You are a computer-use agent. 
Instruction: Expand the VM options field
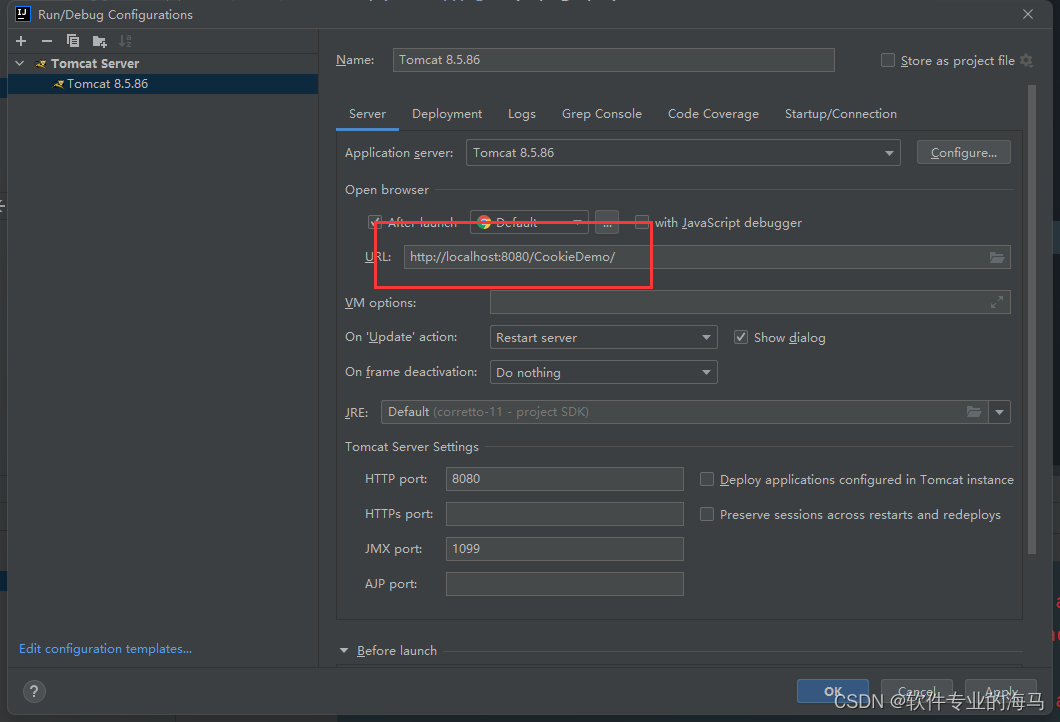click(x=996, y=302)
